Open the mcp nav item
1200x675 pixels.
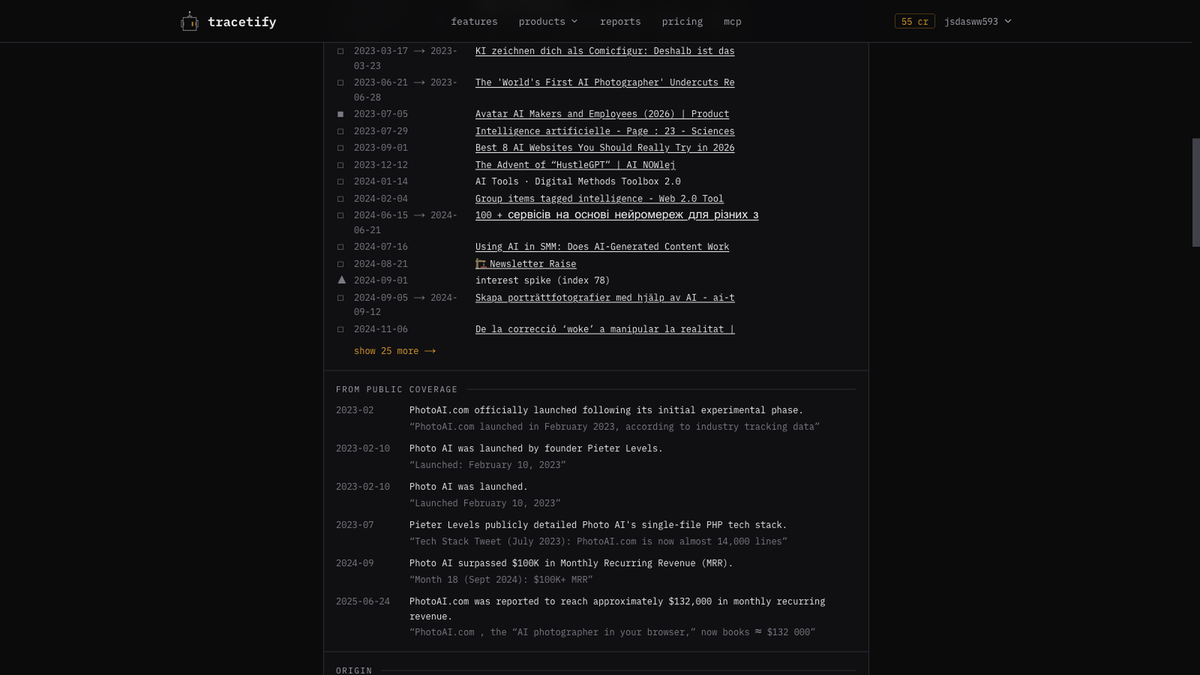point(732,21)
